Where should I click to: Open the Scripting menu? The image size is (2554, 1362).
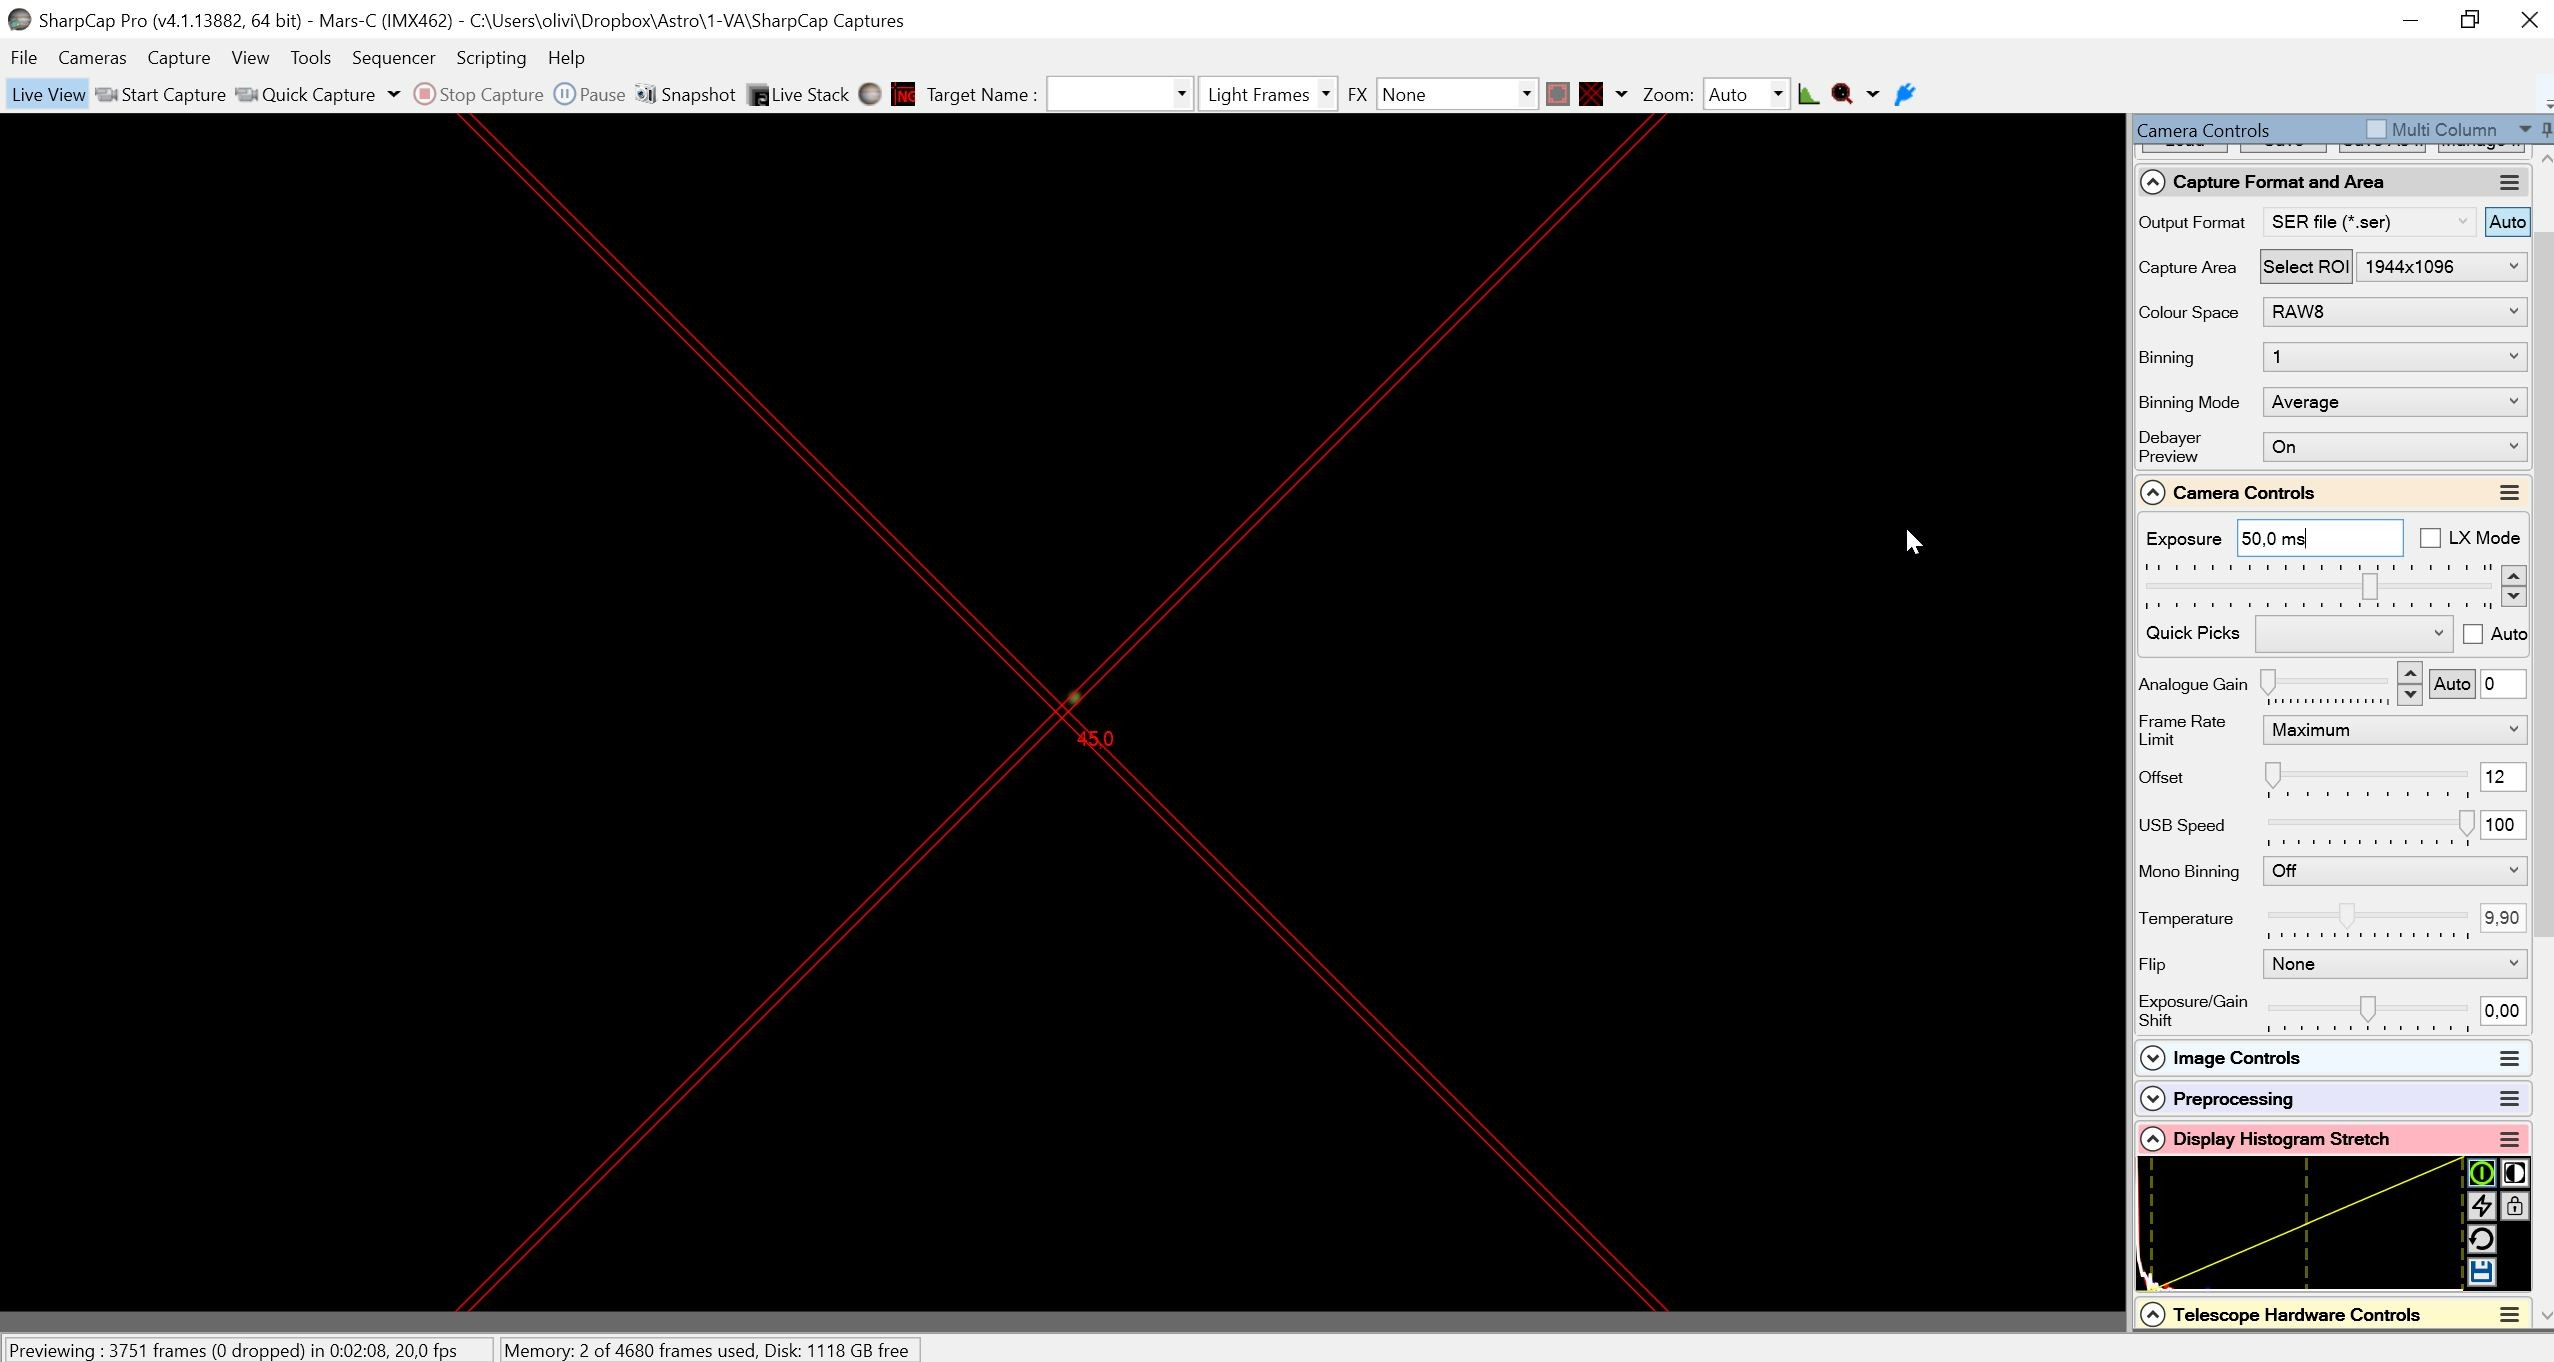coord(491,57)
